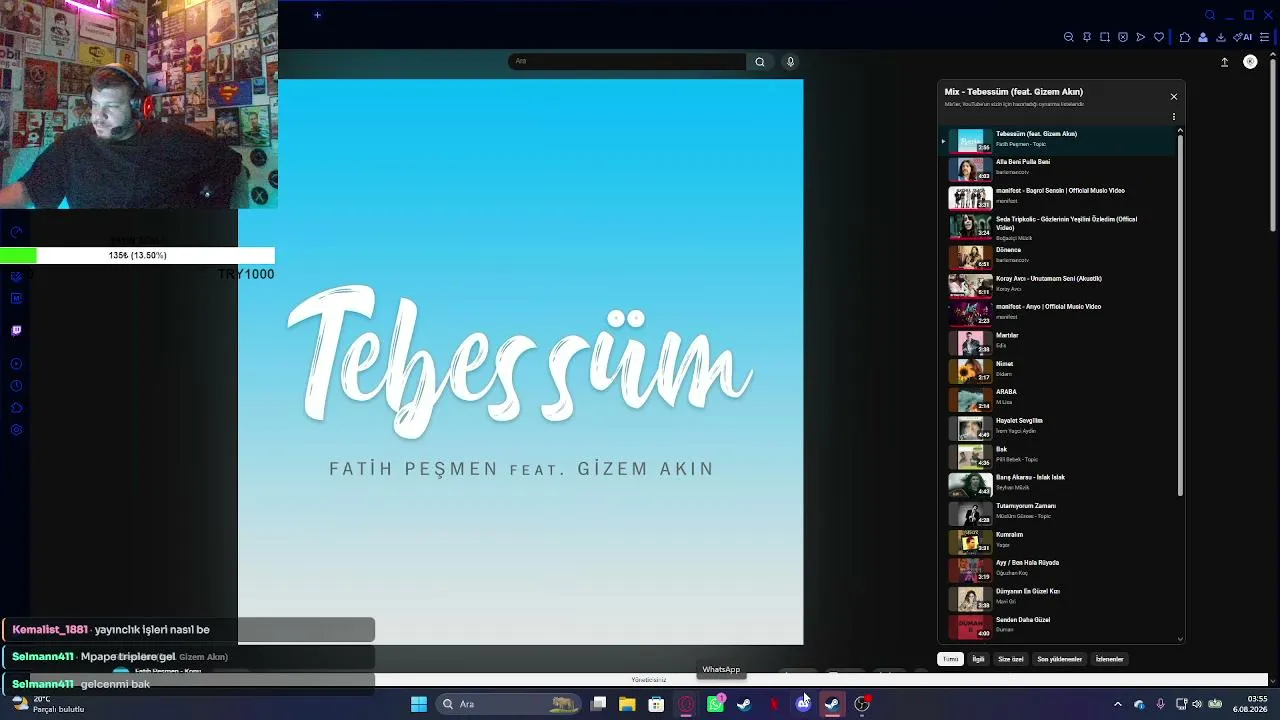Select Koray Avcı - Unutamam Seni (Akustik)
Viewport: 1280px width, 720px height.
pyautogui.click(x=1057, y=285)
